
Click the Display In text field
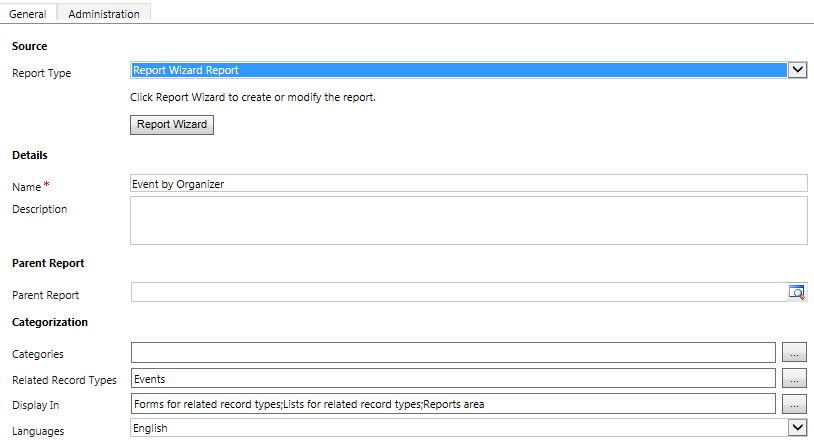coord(453,404)
